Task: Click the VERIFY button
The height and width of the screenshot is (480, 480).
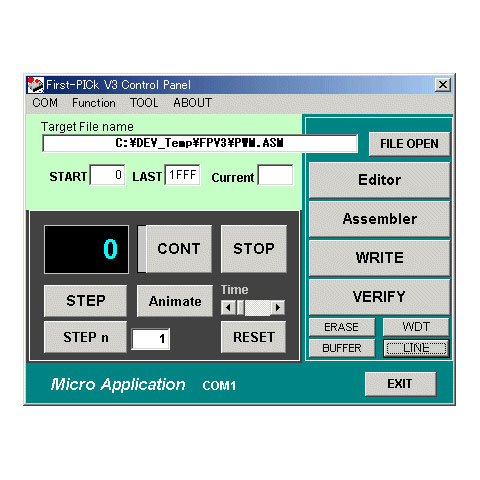Action: 379,297
